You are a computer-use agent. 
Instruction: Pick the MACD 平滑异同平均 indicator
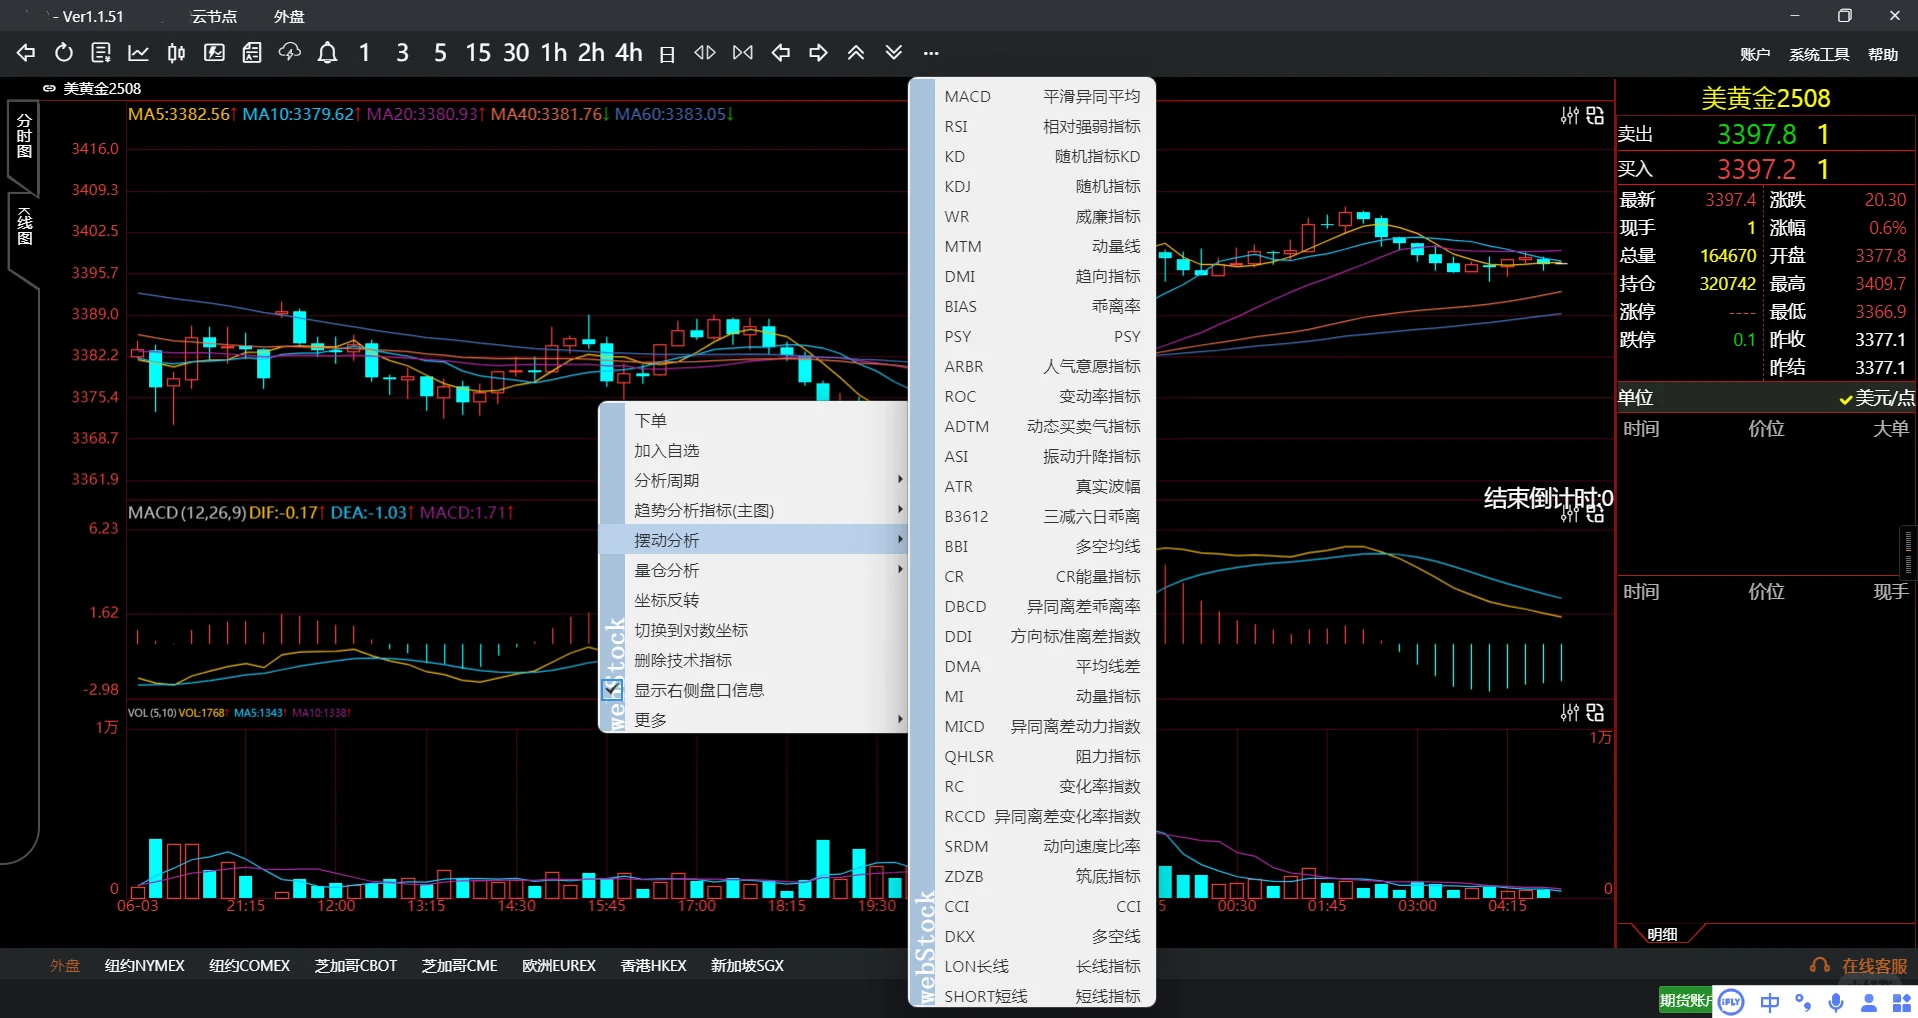pos(1042,96)
